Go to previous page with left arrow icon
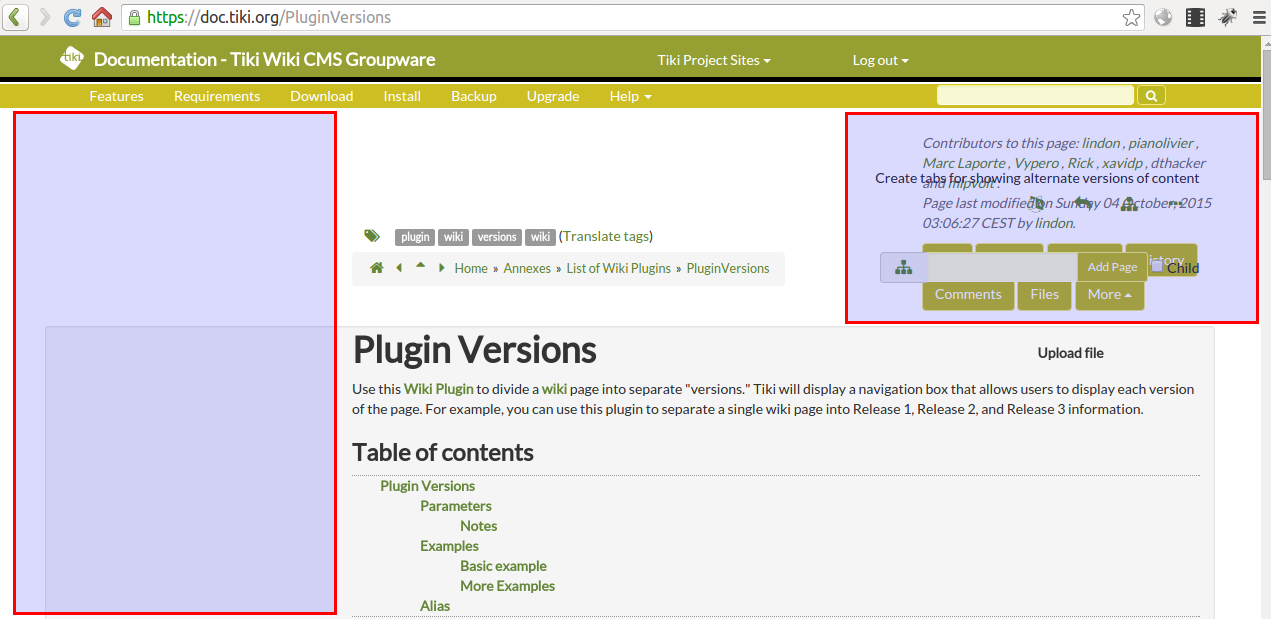This screenshot has width=1271, height=619. [x=399, y=268]
